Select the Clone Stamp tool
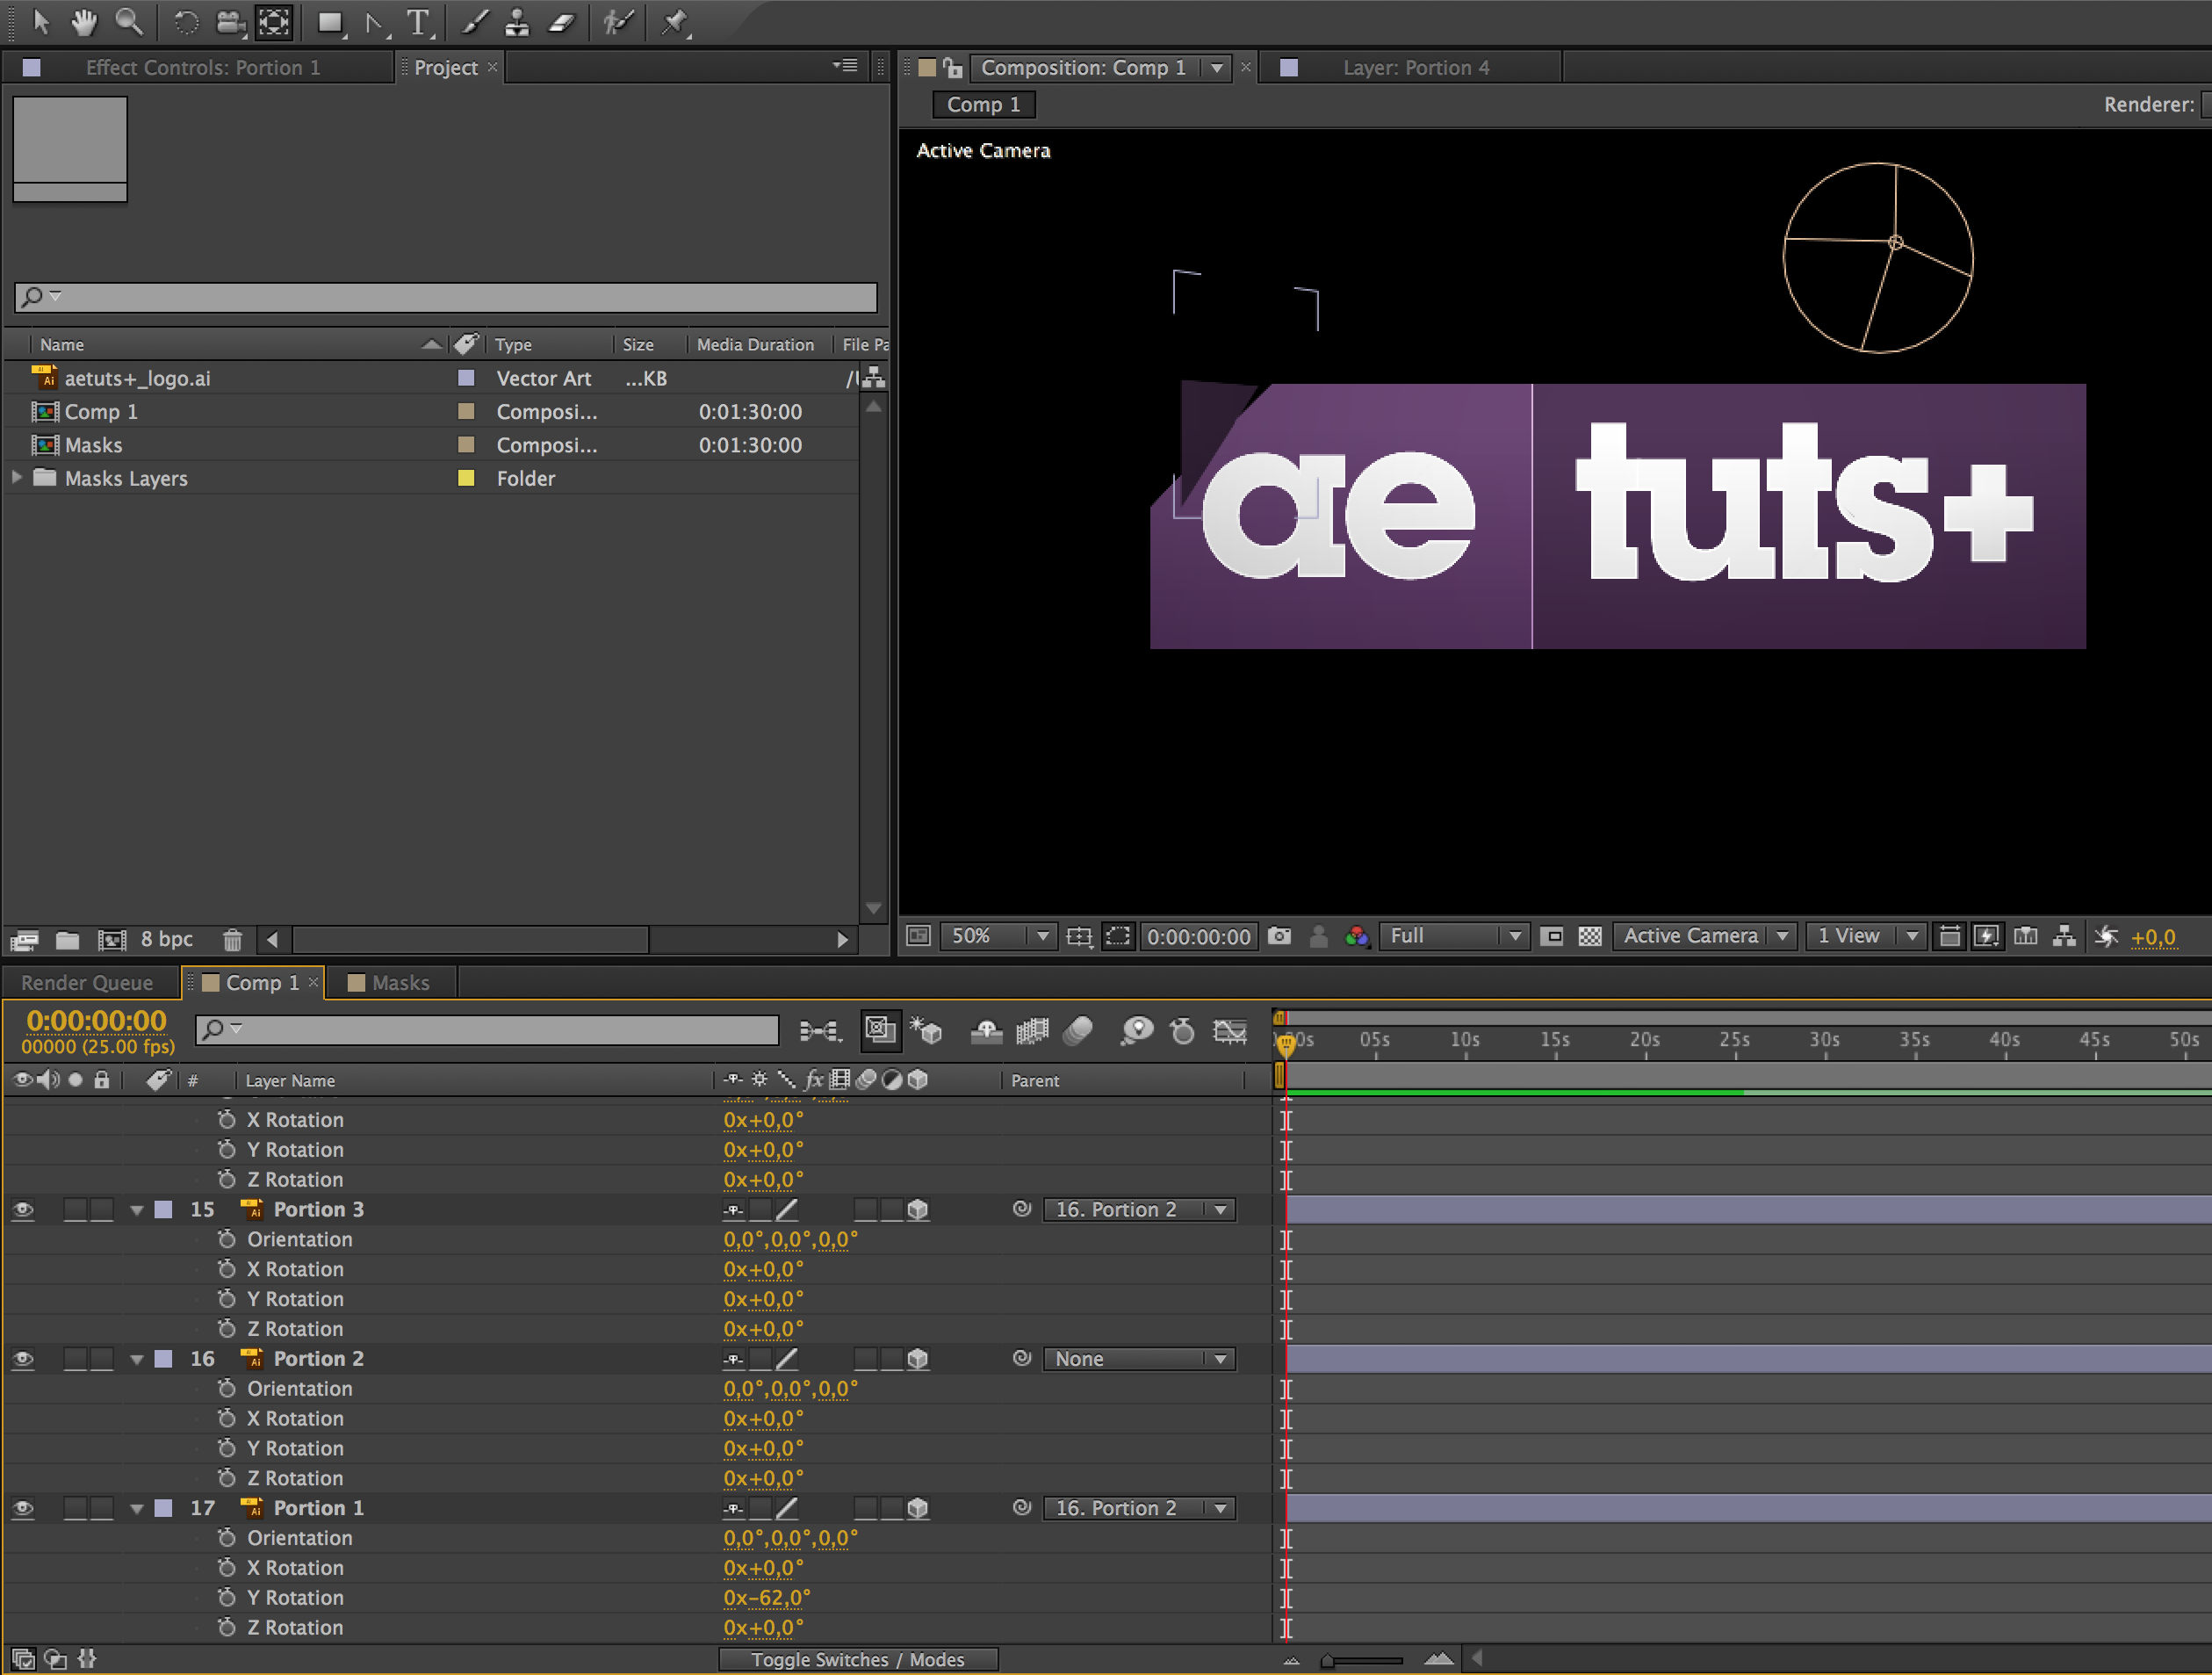This screenshot has width=2212, height=1675. pos(517,22)
